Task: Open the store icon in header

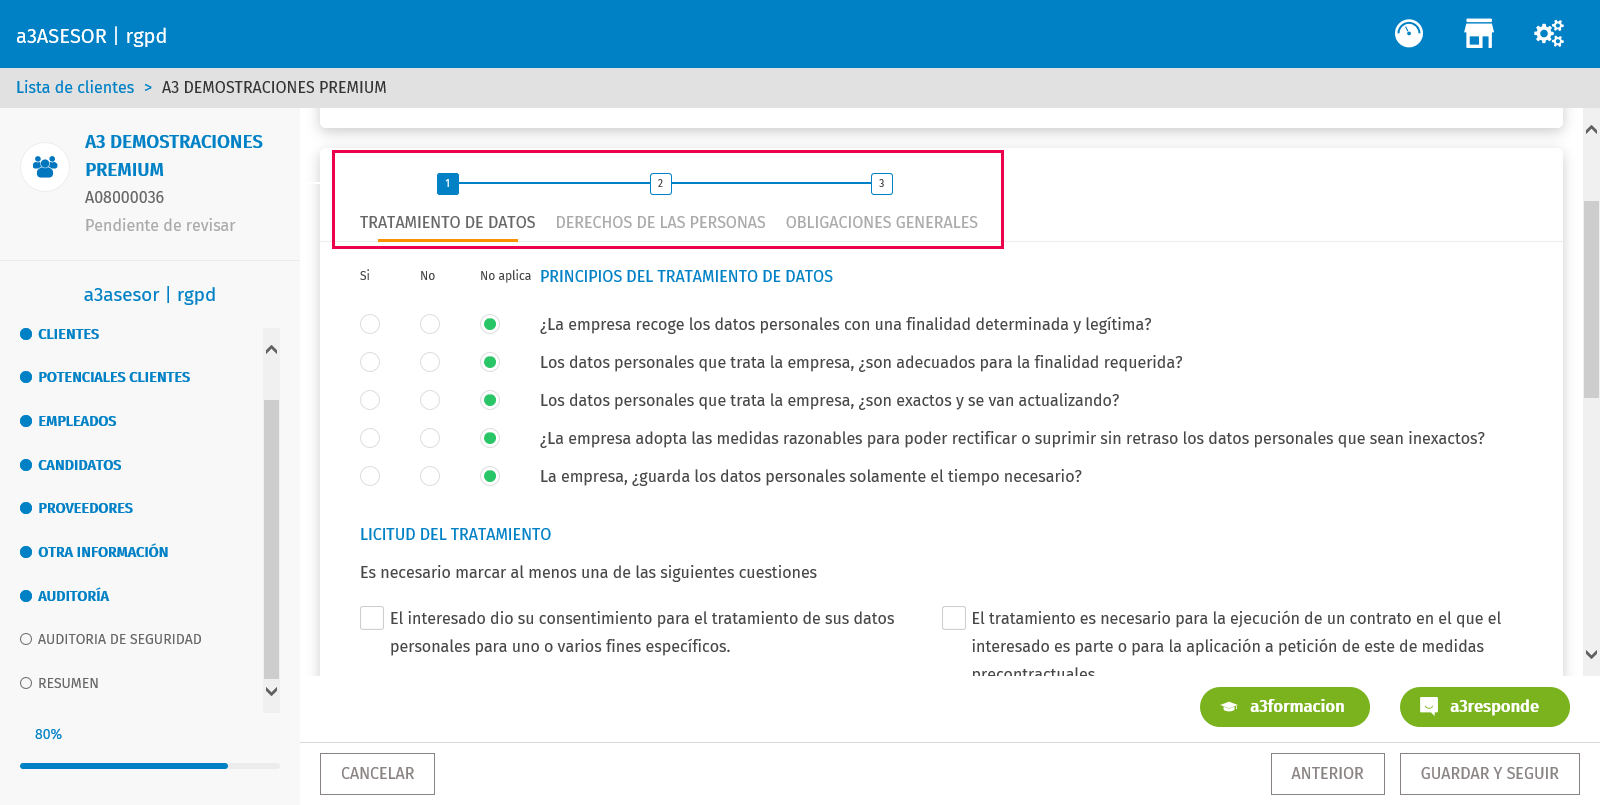Action: point(1478,34)
